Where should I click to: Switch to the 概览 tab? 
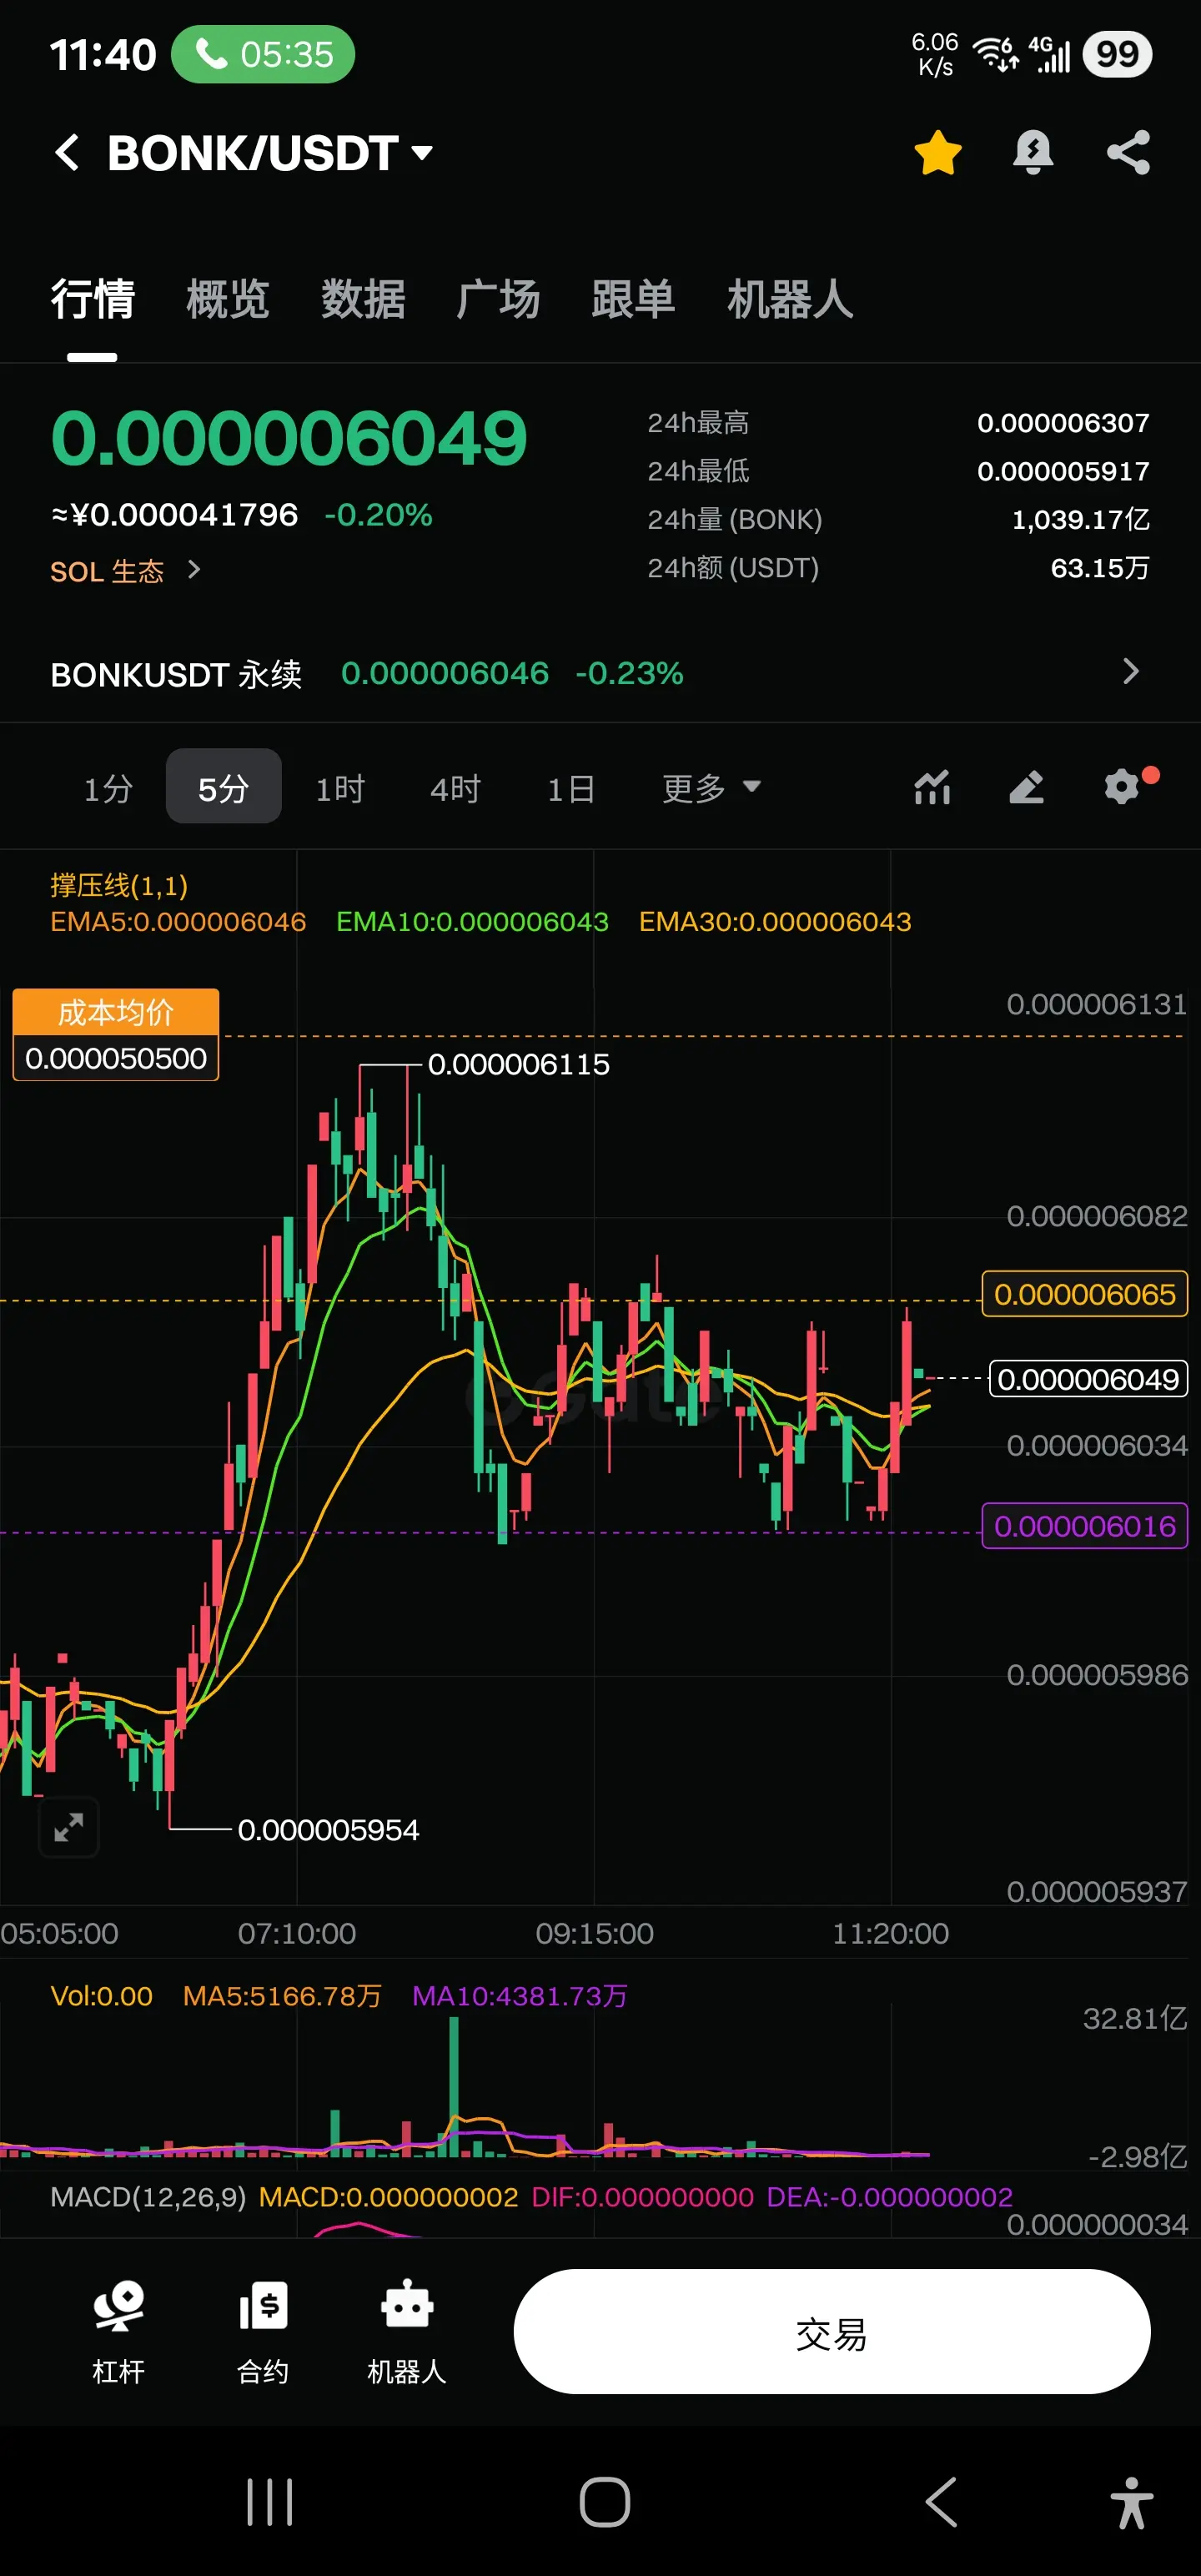(228, 299)
